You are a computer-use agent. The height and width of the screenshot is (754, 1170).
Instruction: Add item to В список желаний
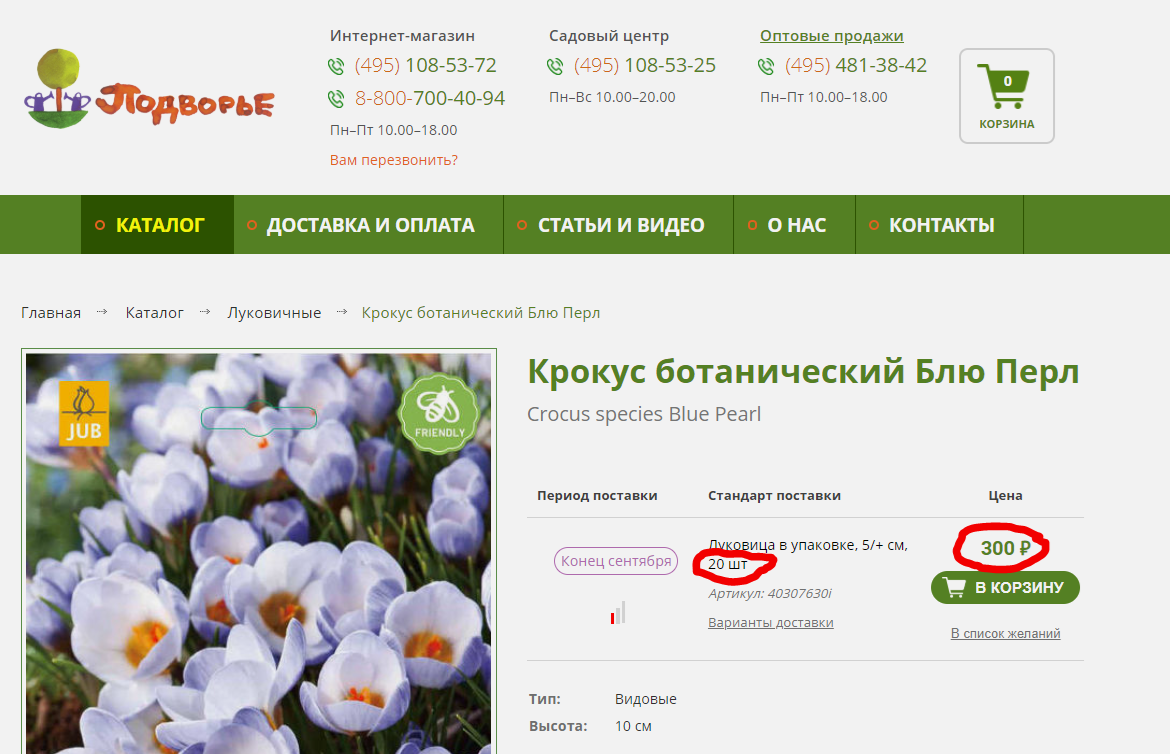1005,632
